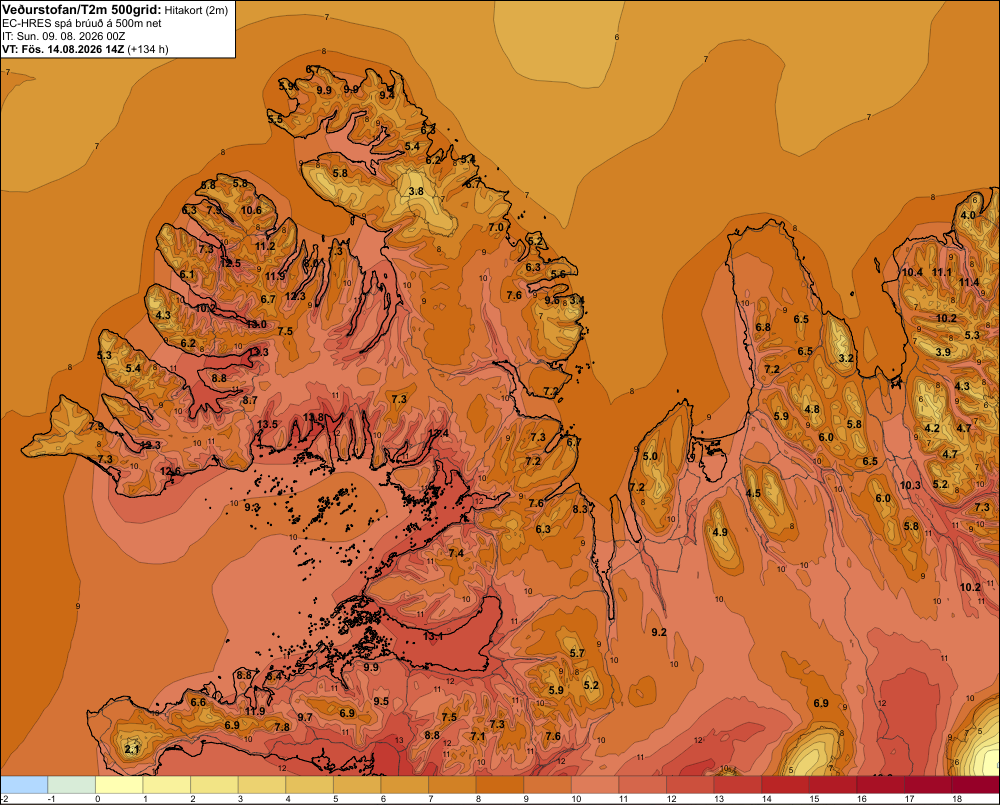Choose the dark red legend swatch for 17 to 18
Screen dimensions: 1000x805
coord(928,784)
